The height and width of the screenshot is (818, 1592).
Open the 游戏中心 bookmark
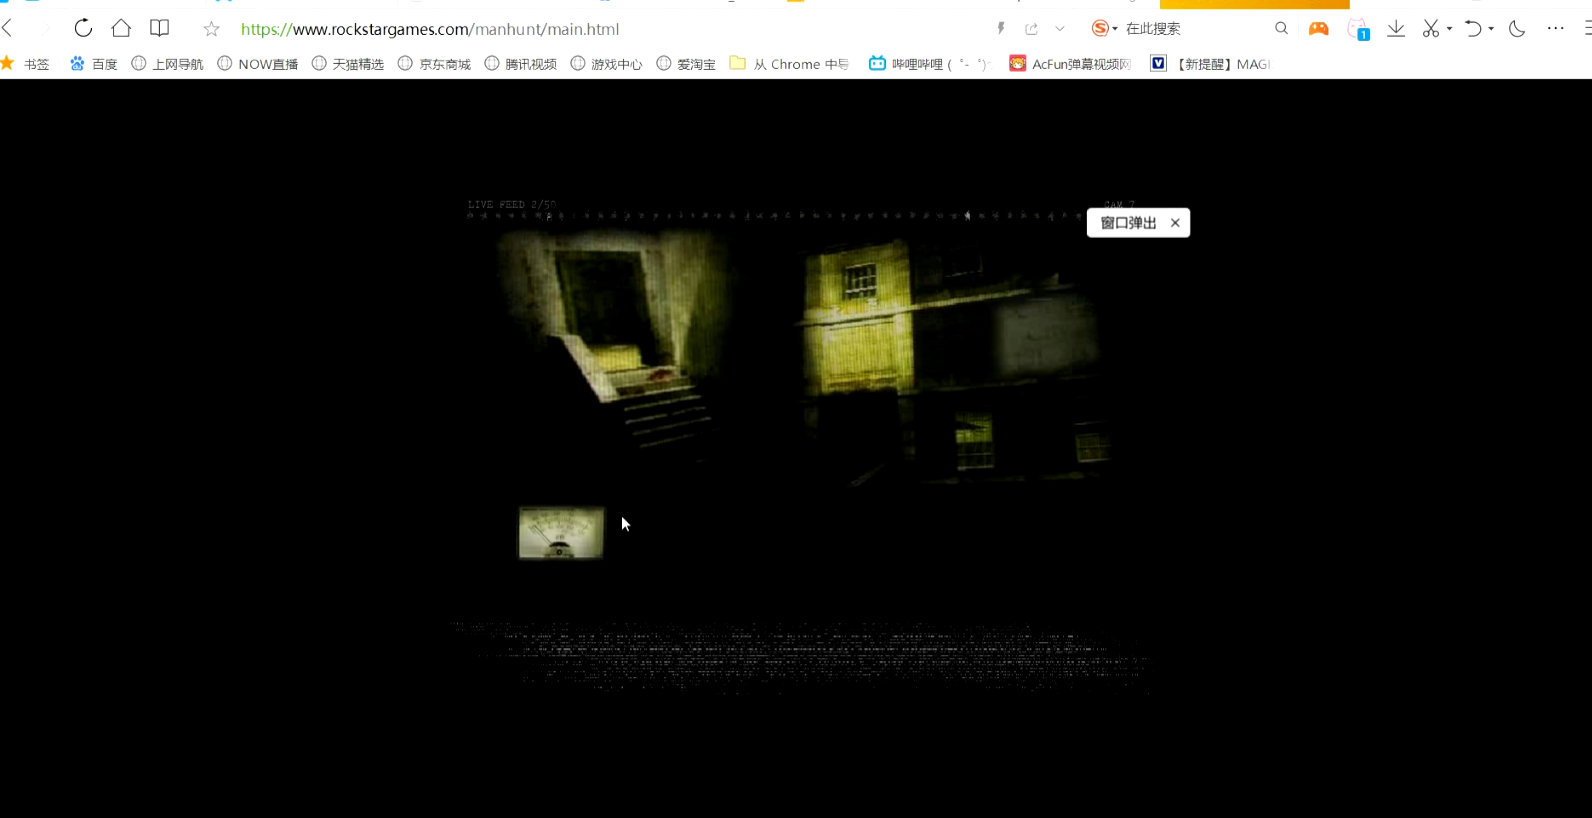click(x=606, y=64)
